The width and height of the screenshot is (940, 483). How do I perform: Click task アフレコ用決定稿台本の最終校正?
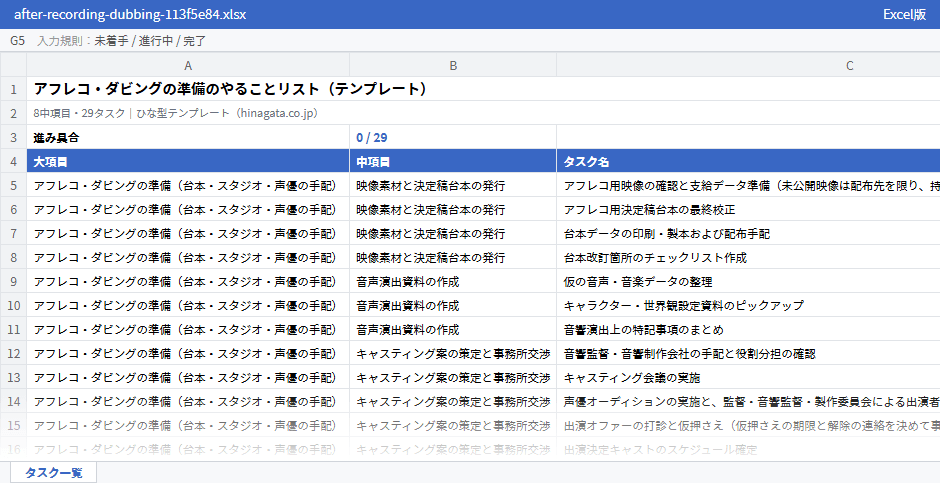click(649, 210)
